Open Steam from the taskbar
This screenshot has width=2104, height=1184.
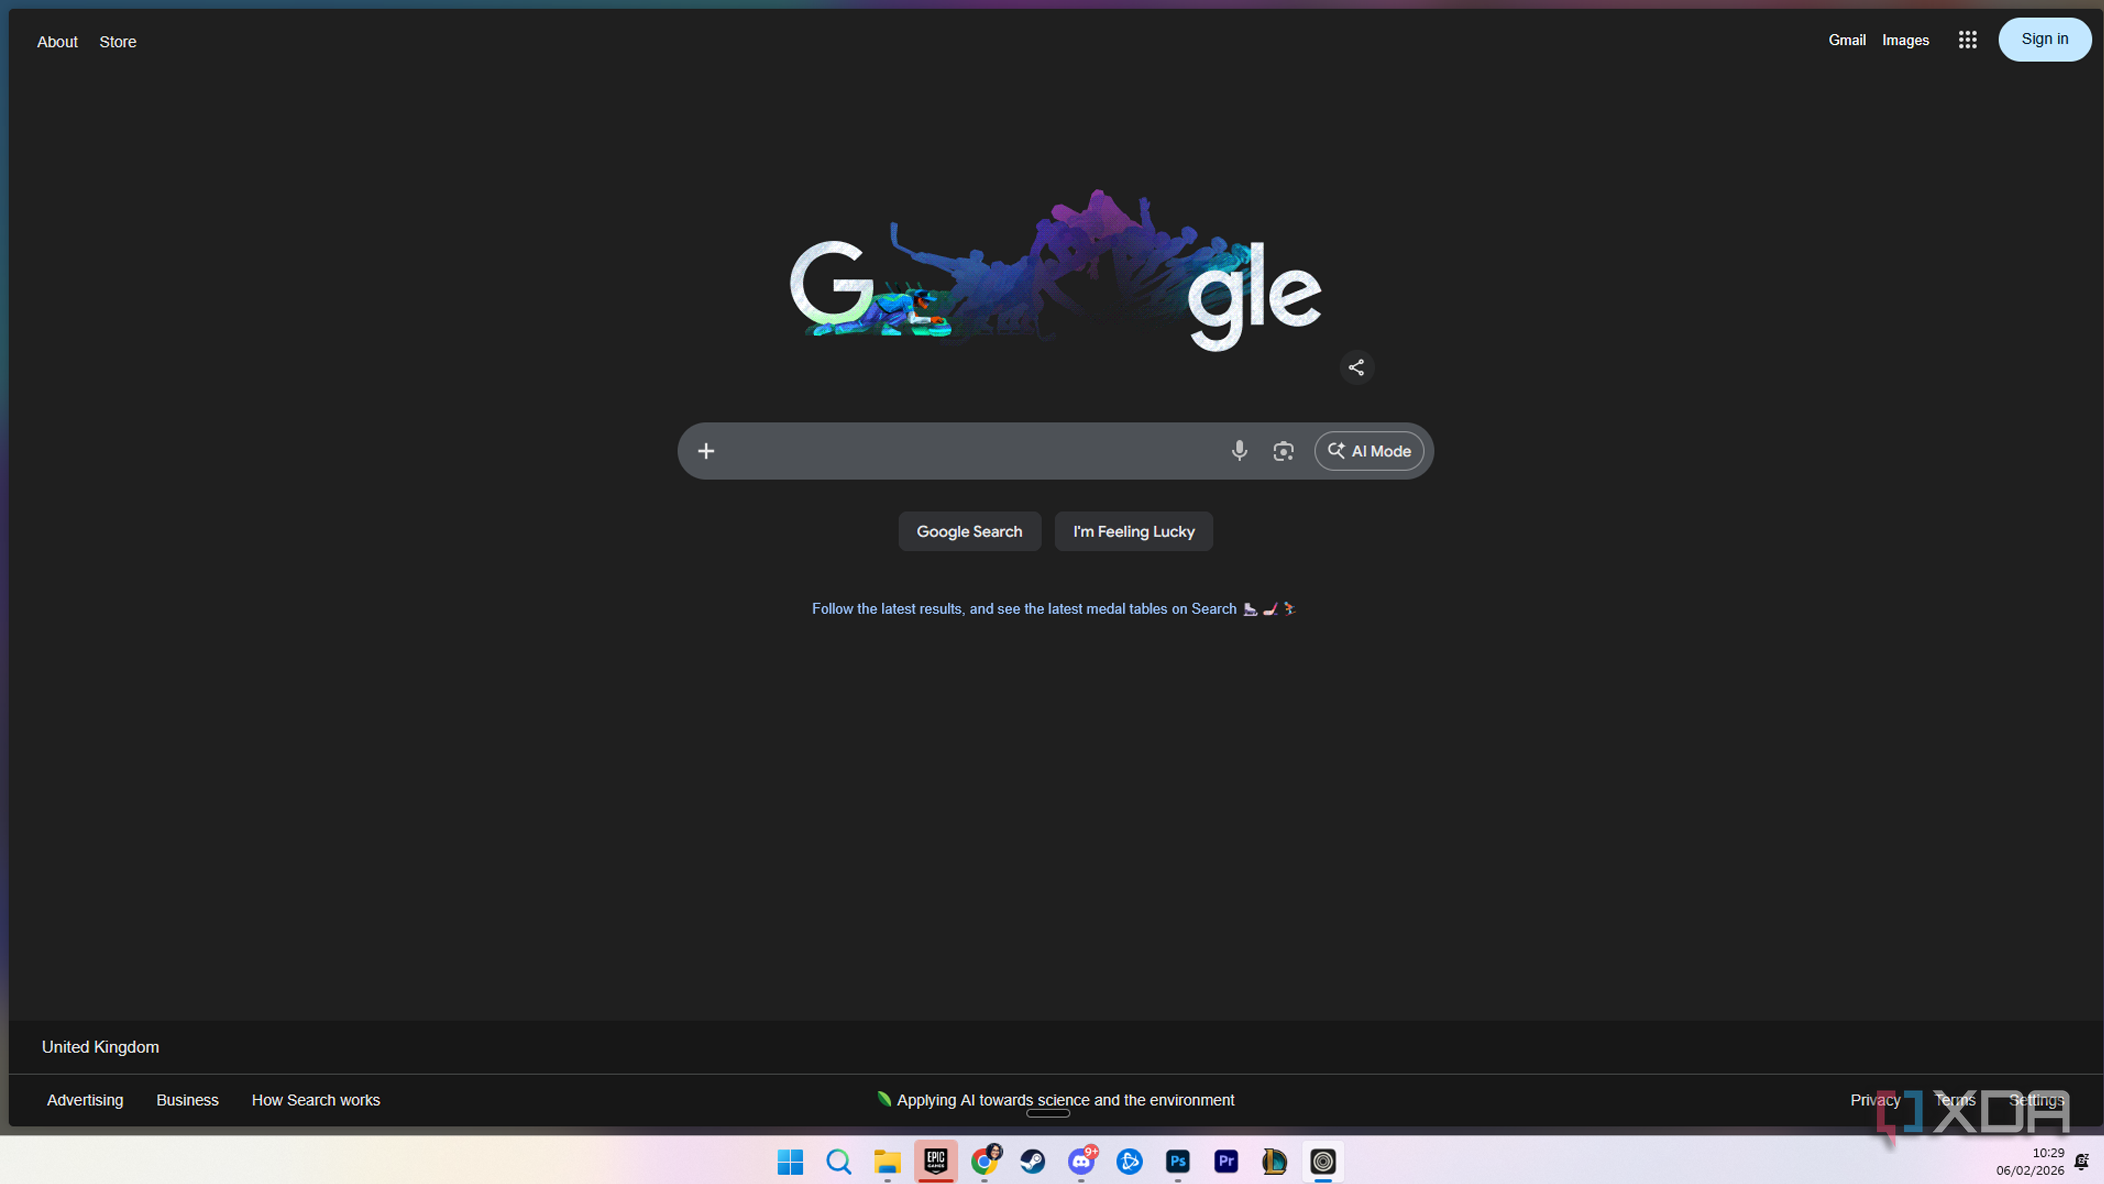click(x=1032, y=1161)
